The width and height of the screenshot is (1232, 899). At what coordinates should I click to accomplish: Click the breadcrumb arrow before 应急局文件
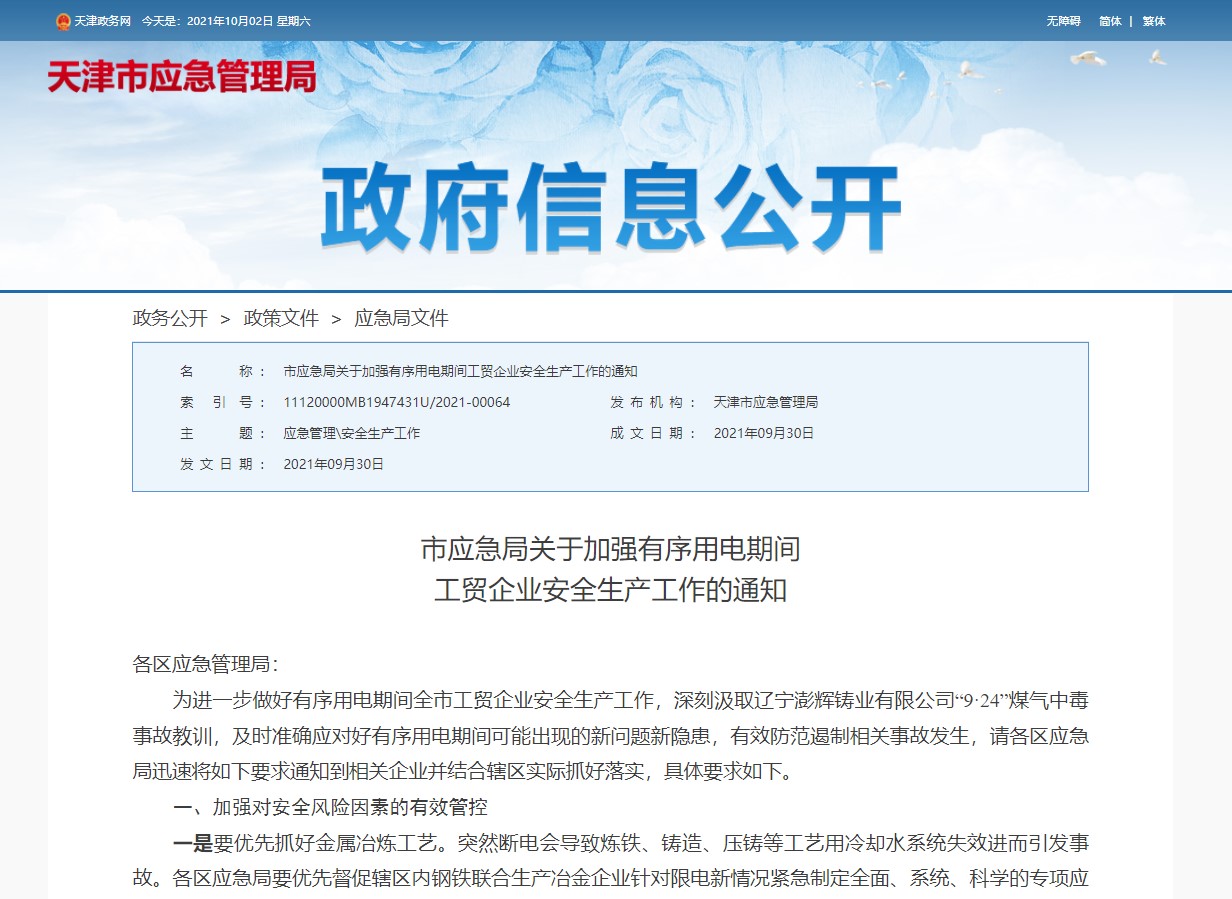click(336, 319)
